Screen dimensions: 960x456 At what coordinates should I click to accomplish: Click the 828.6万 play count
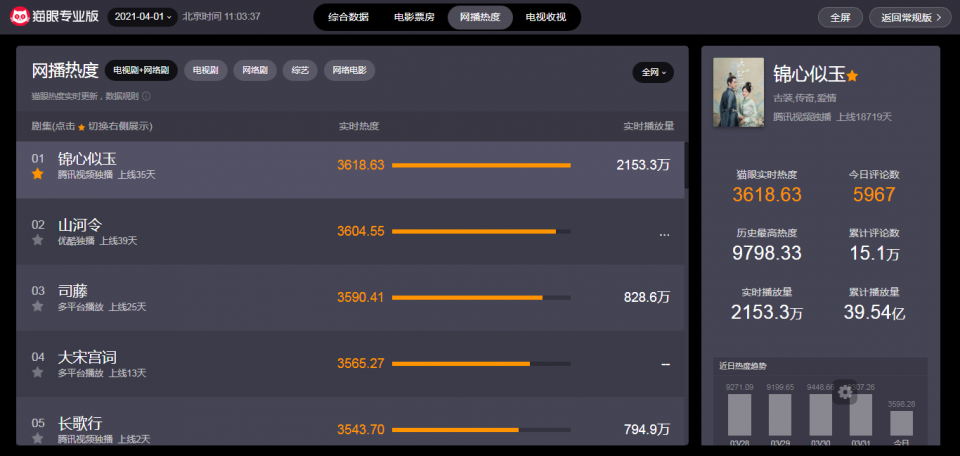(x=647, y=297)
